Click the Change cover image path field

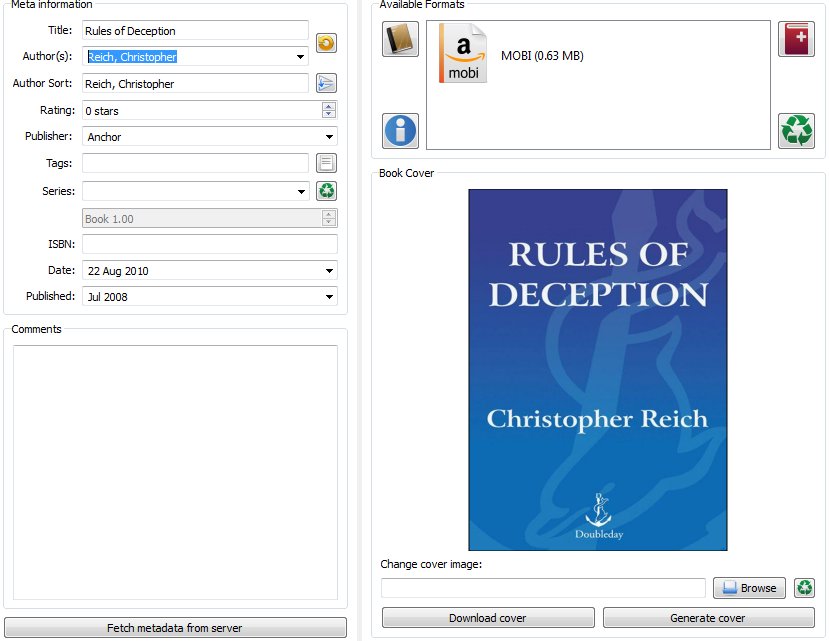click(544, 588)
